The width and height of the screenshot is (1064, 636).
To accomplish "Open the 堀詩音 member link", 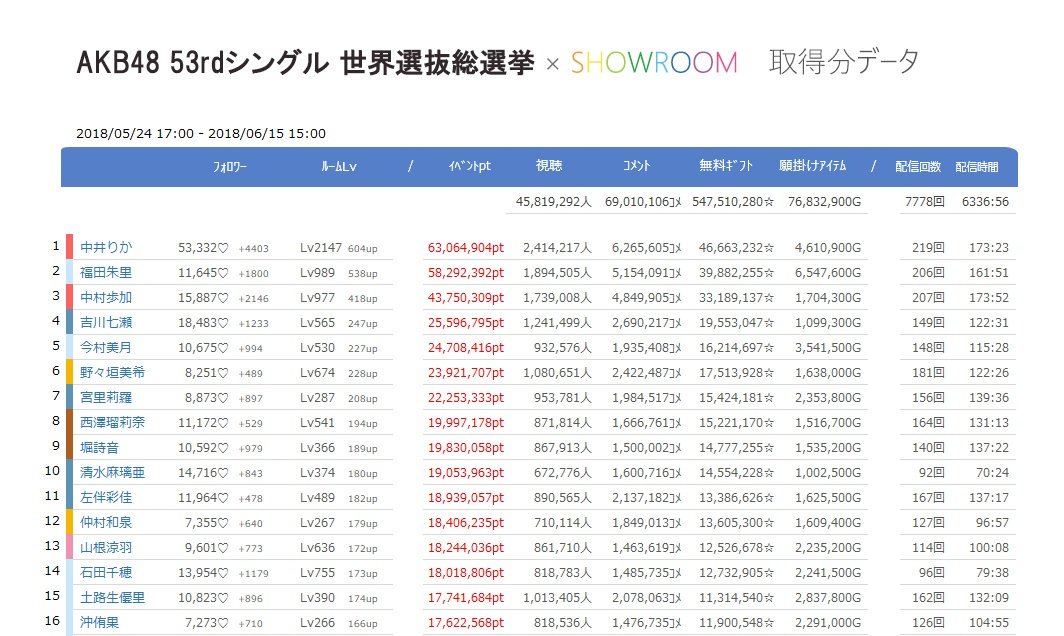I will pyautogui.click(x=100, y=448).
